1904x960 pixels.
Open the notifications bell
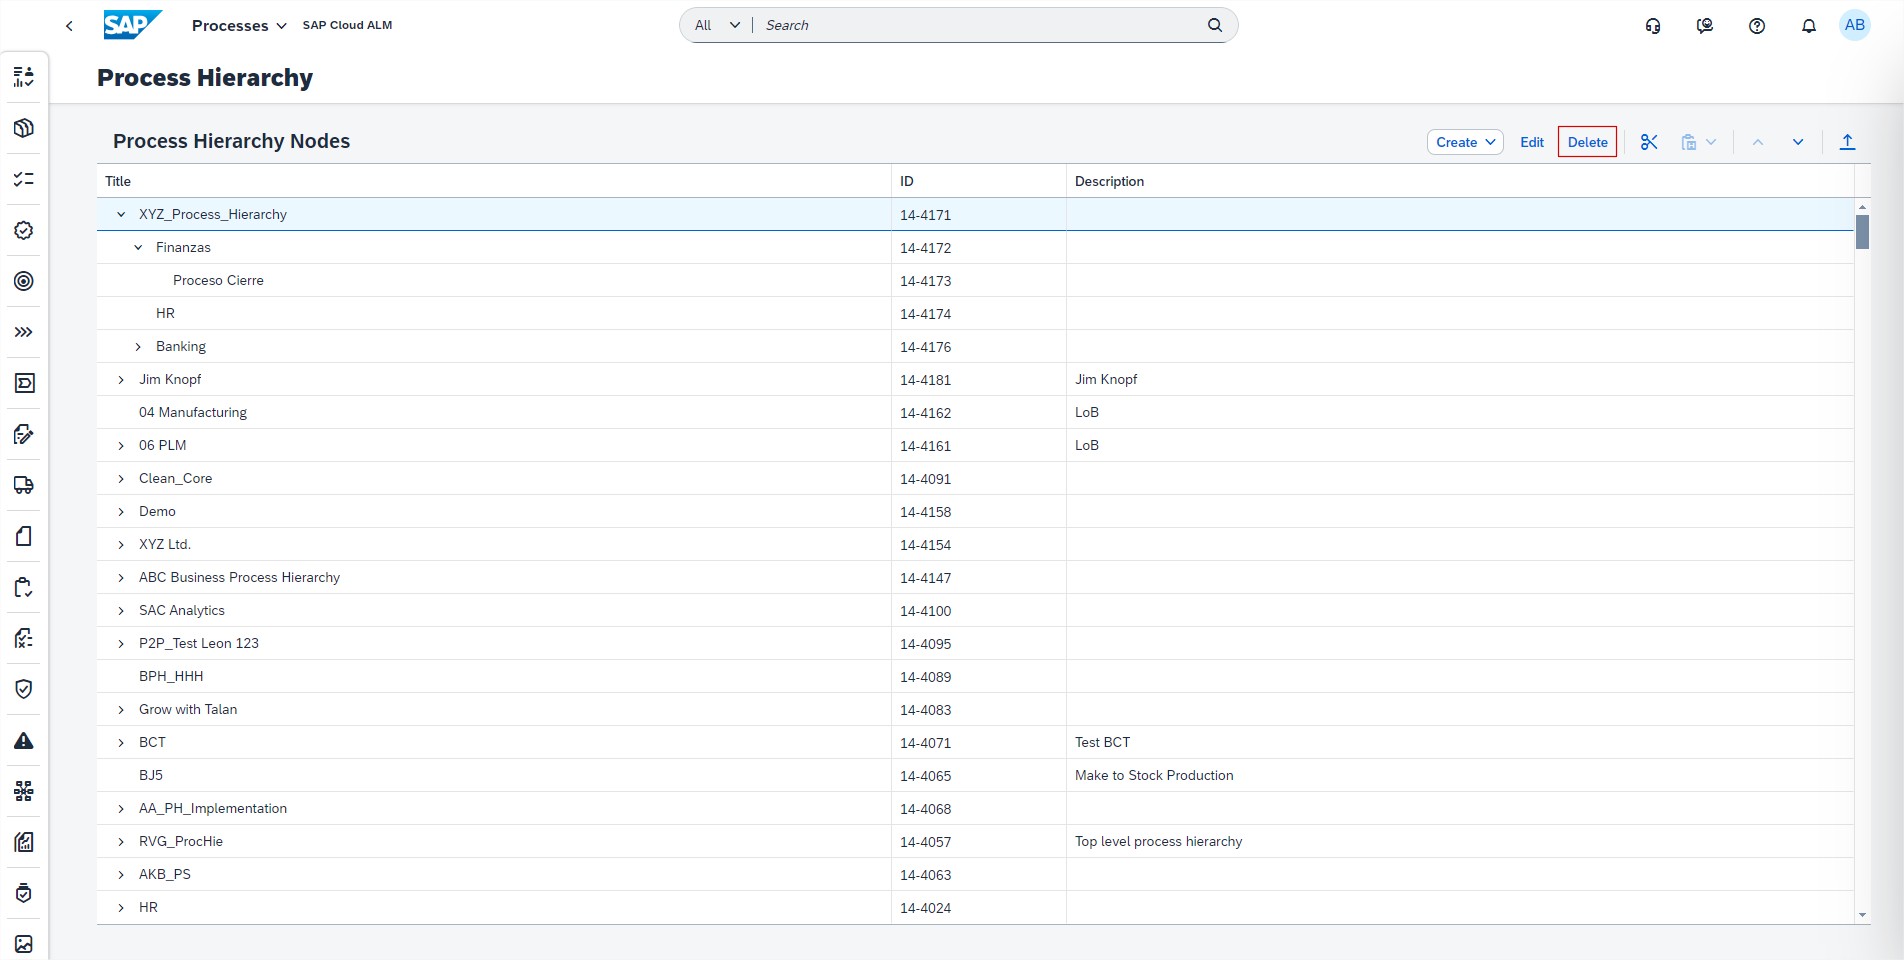pyautogui.click(x=1808, y=26)
